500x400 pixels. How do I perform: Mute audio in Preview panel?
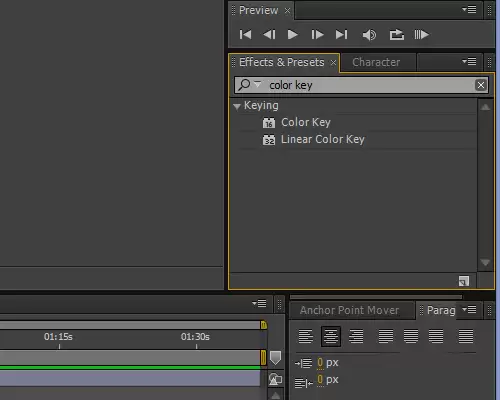pos(369,35)
